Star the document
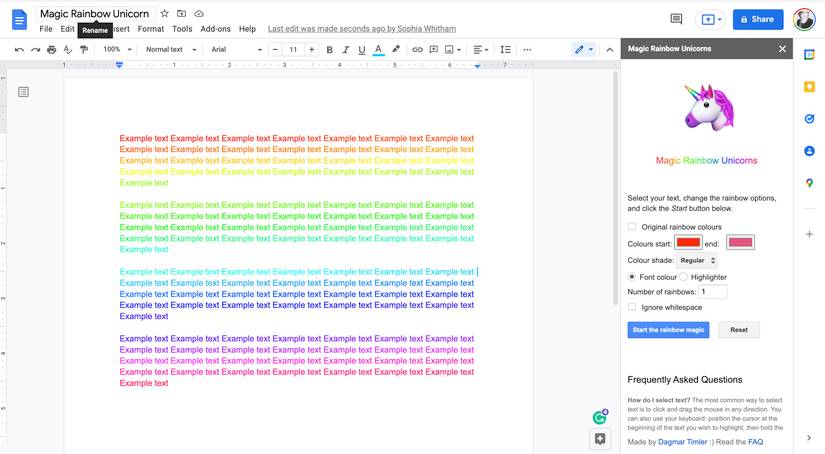825x454 pixels. tap(164, 14)
